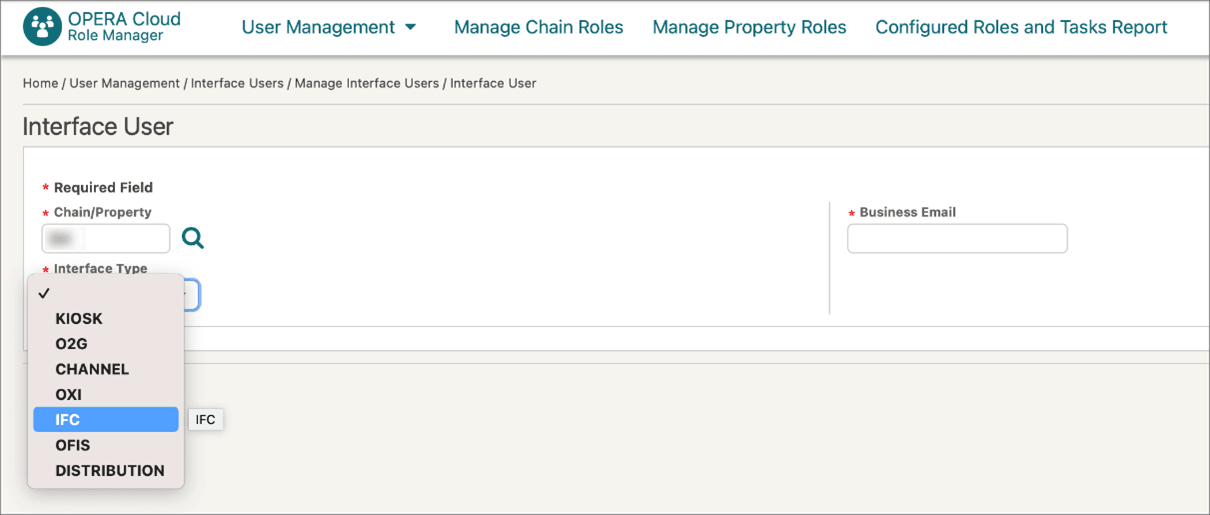Click the Interface User breadcrumb

(x=493, y=83)
